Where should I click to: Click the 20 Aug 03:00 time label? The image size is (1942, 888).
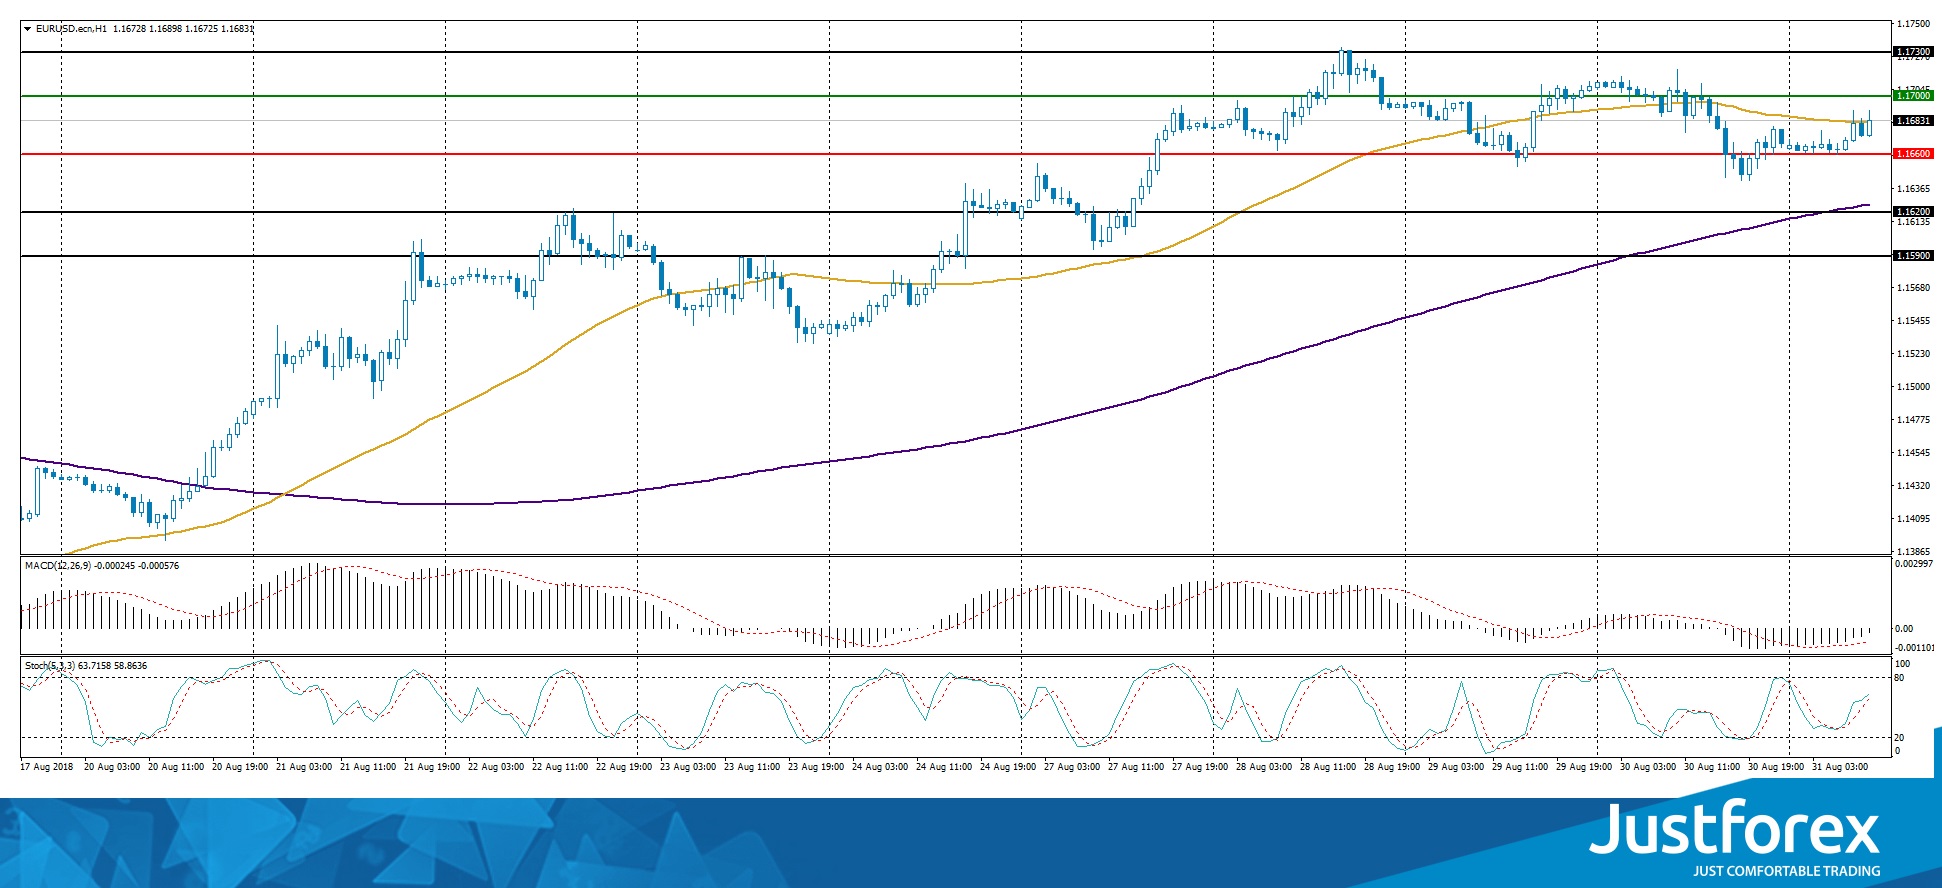coord(112,767)
